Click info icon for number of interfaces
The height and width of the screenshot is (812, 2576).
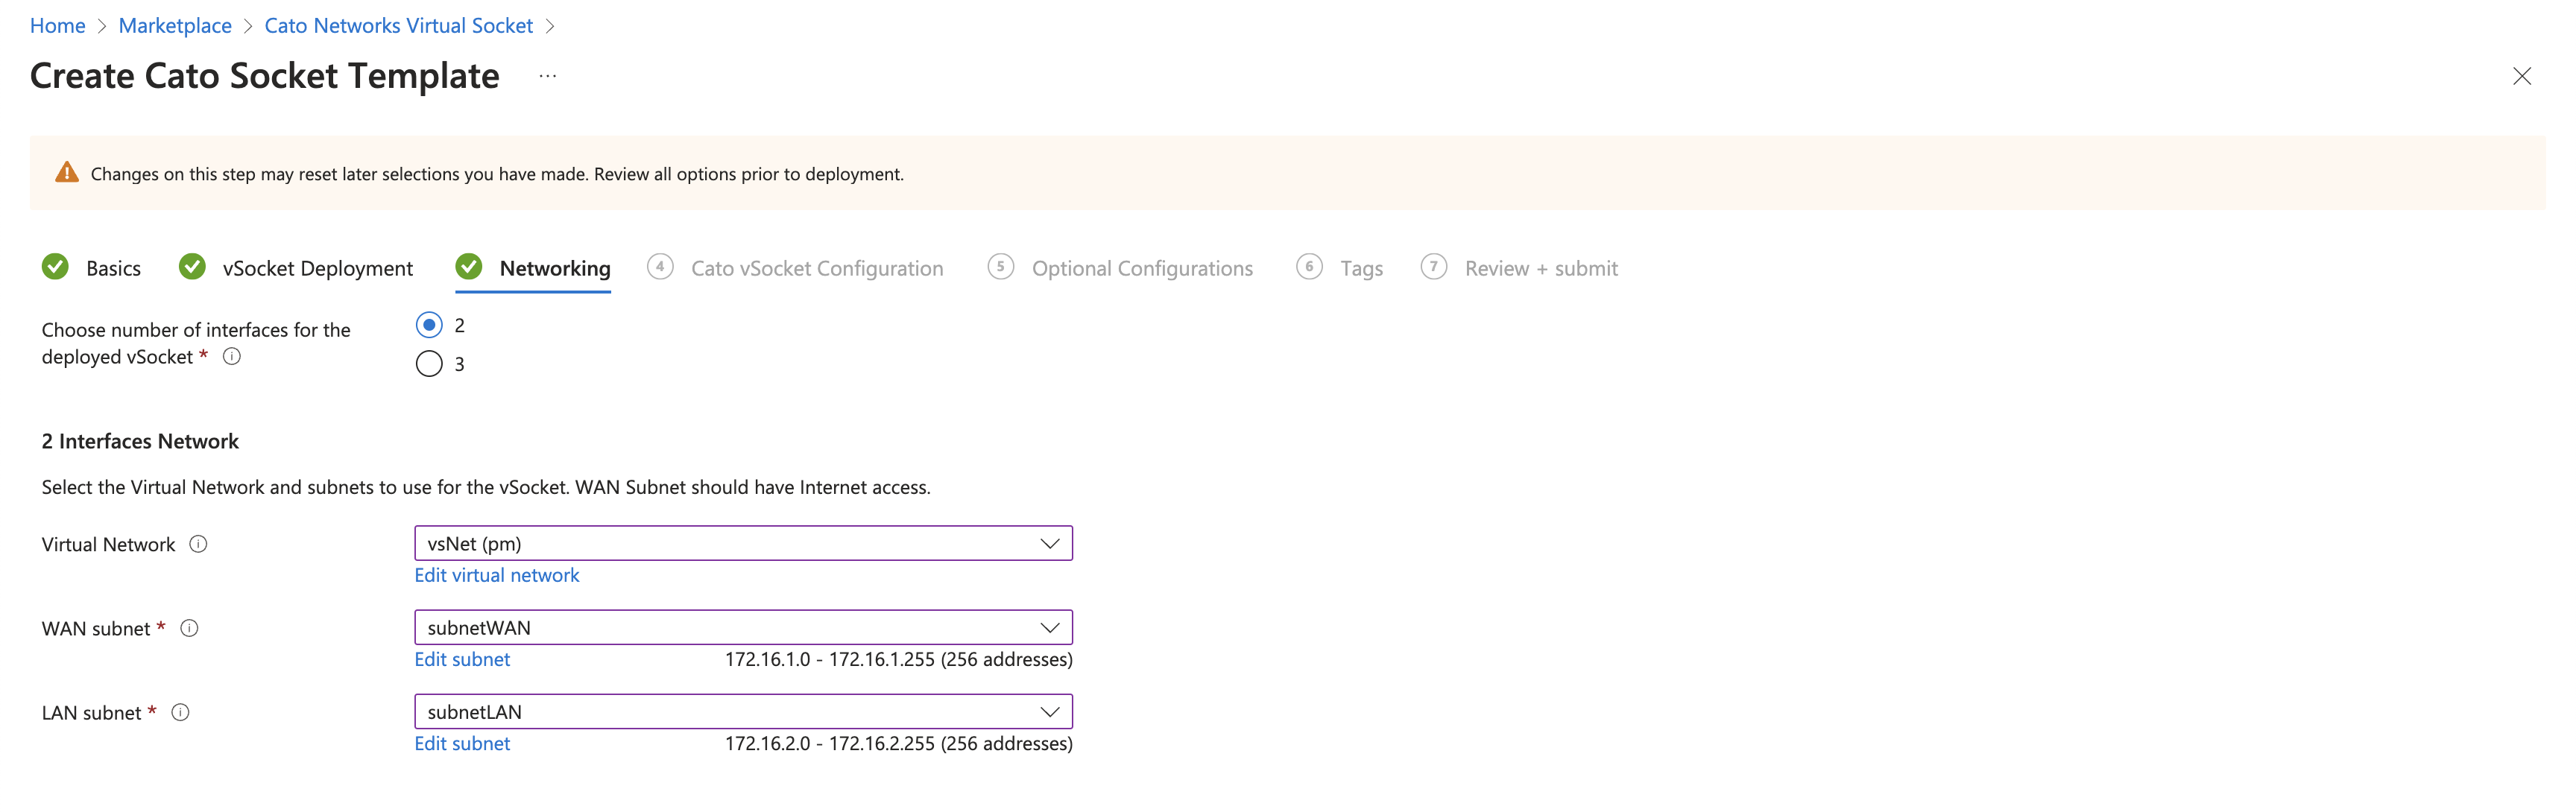click(232, 356)
